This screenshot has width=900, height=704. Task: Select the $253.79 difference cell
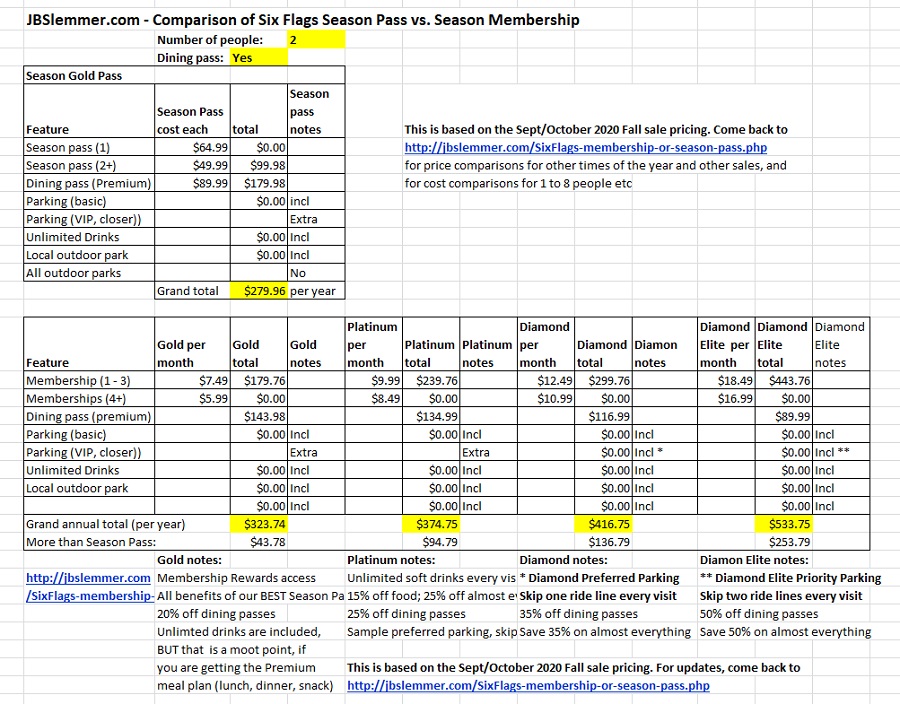click(x=783, y=542)
